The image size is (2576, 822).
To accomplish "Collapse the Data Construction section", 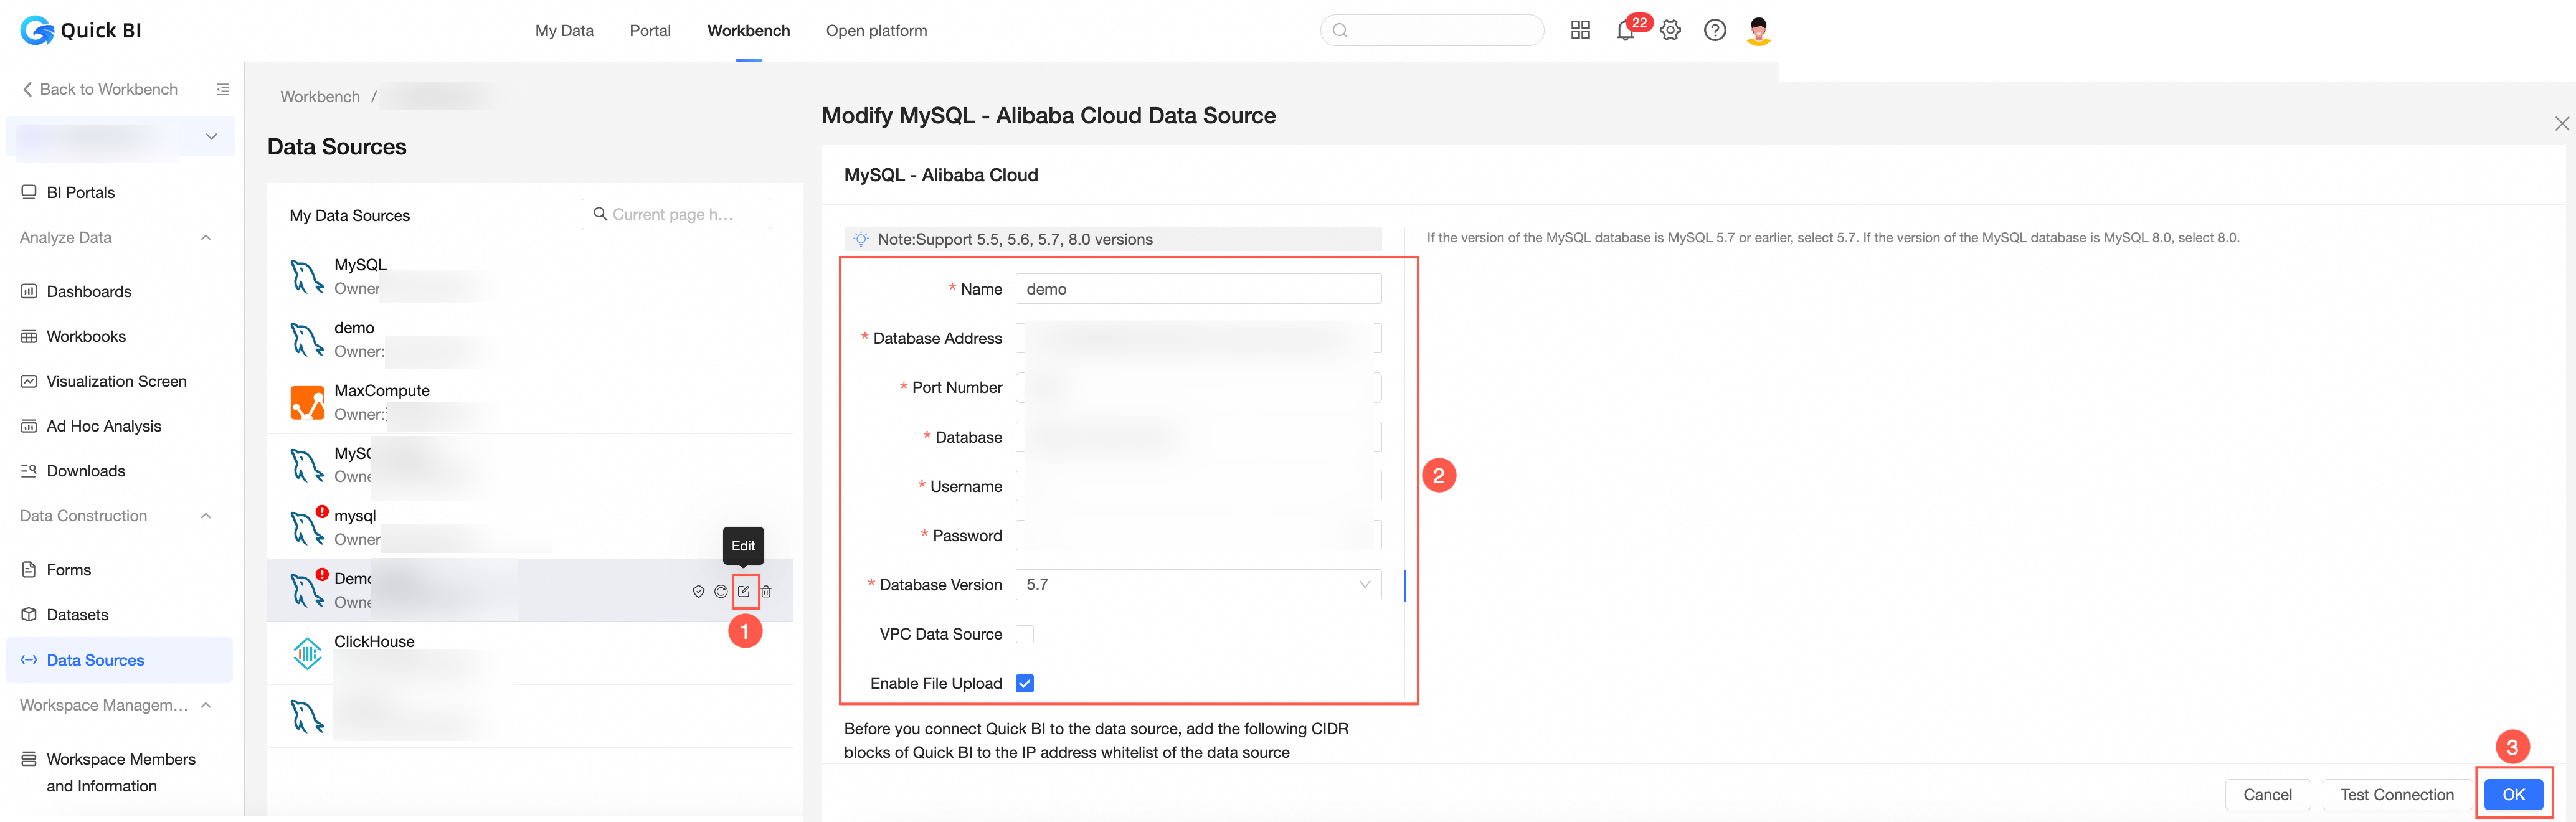I will (206, 516).
